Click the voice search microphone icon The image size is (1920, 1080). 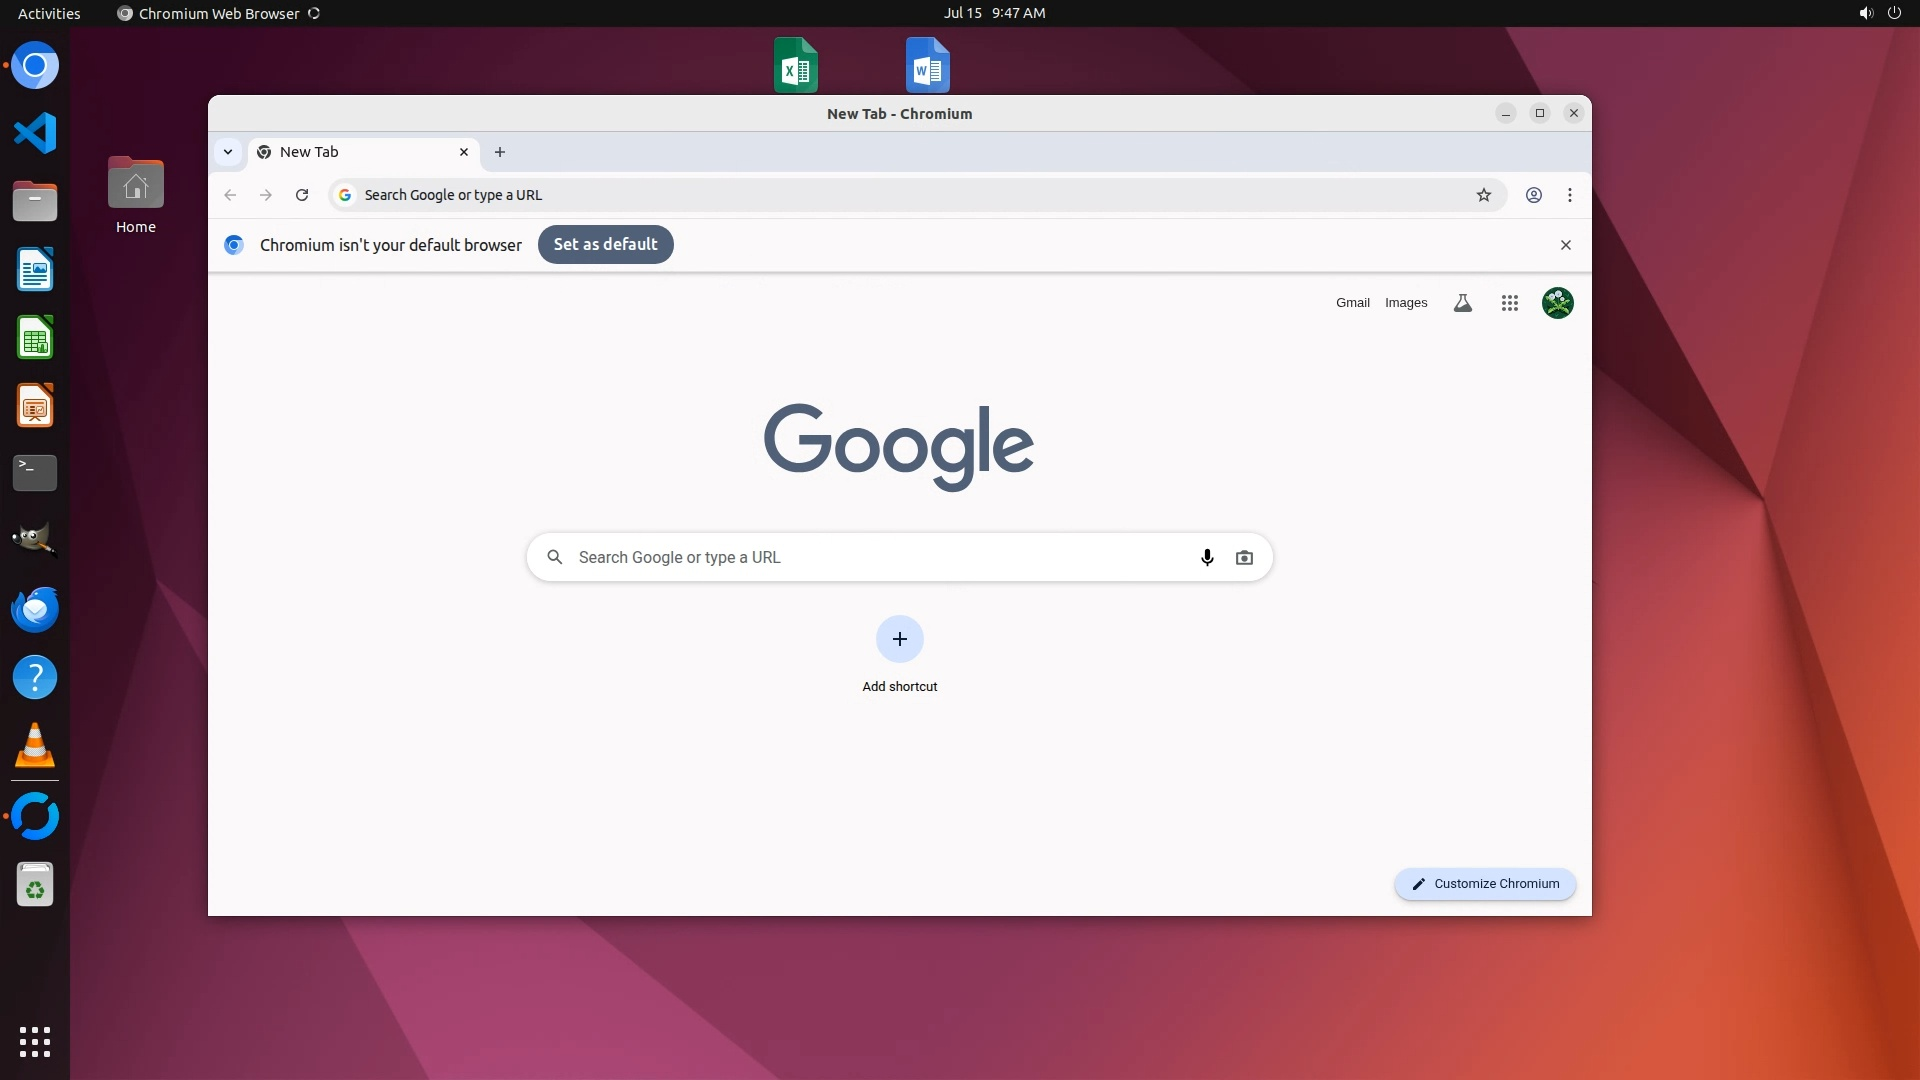pyautogui.click(x=1207, y=558)
